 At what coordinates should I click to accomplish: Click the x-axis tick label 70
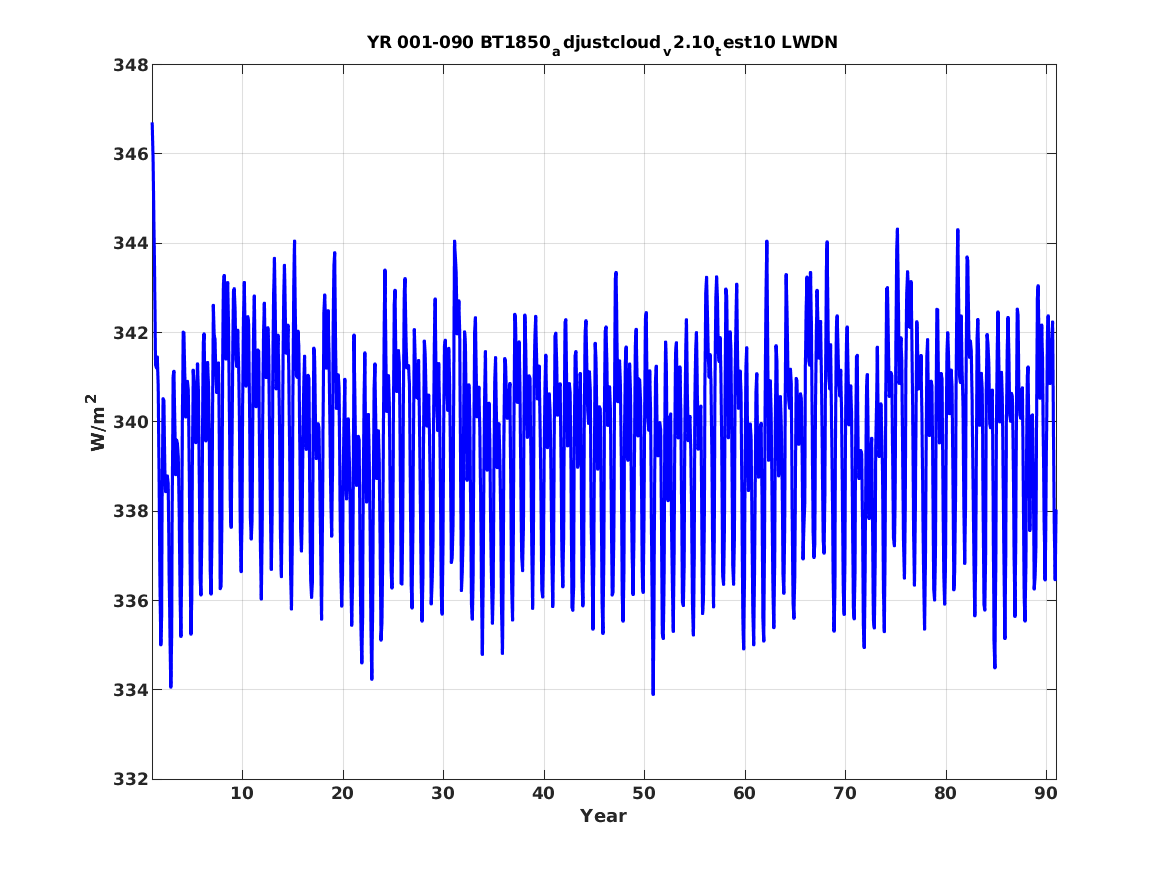(845, 794)
